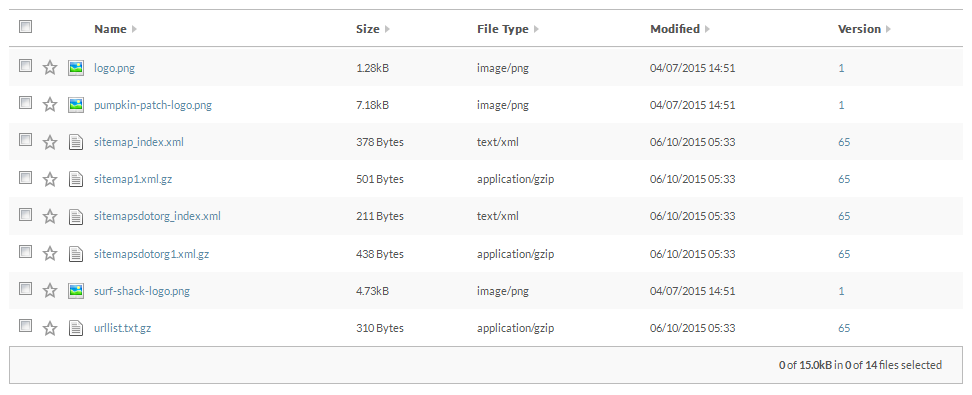Open version 65 of sitemapsdotorg1.xml.gz

point(844,254)
